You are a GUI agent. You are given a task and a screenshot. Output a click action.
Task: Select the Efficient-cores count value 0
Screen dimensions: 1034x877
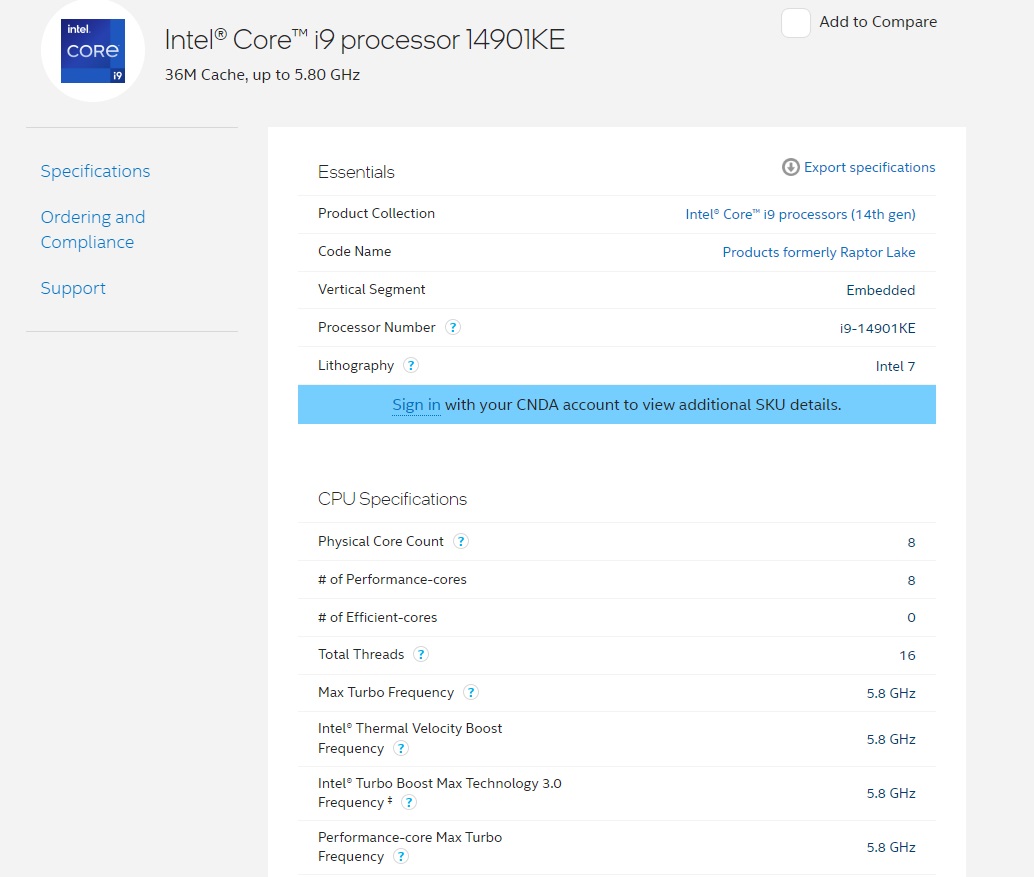click(911, 618)
